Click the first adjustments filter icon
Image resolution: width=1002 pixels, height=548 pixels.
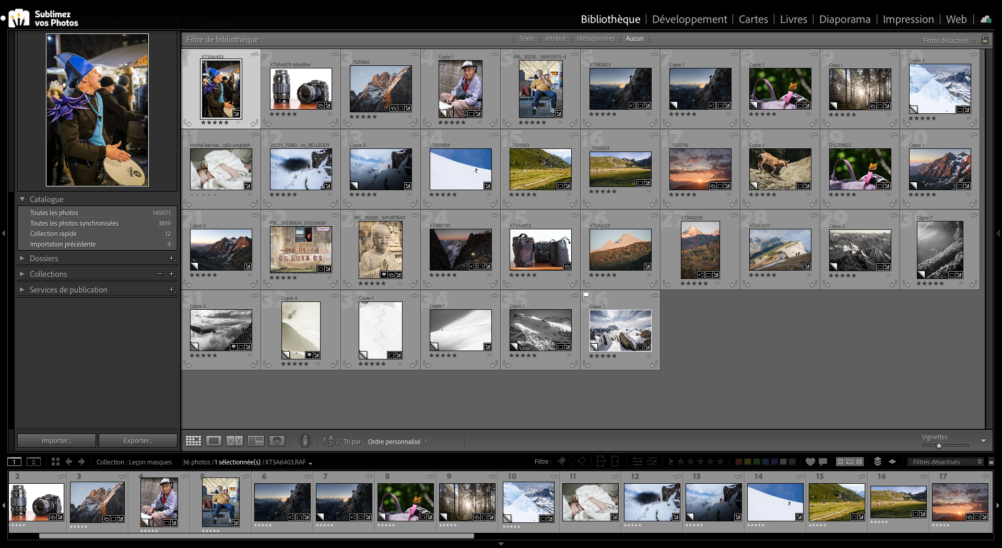tap(637, 462)
